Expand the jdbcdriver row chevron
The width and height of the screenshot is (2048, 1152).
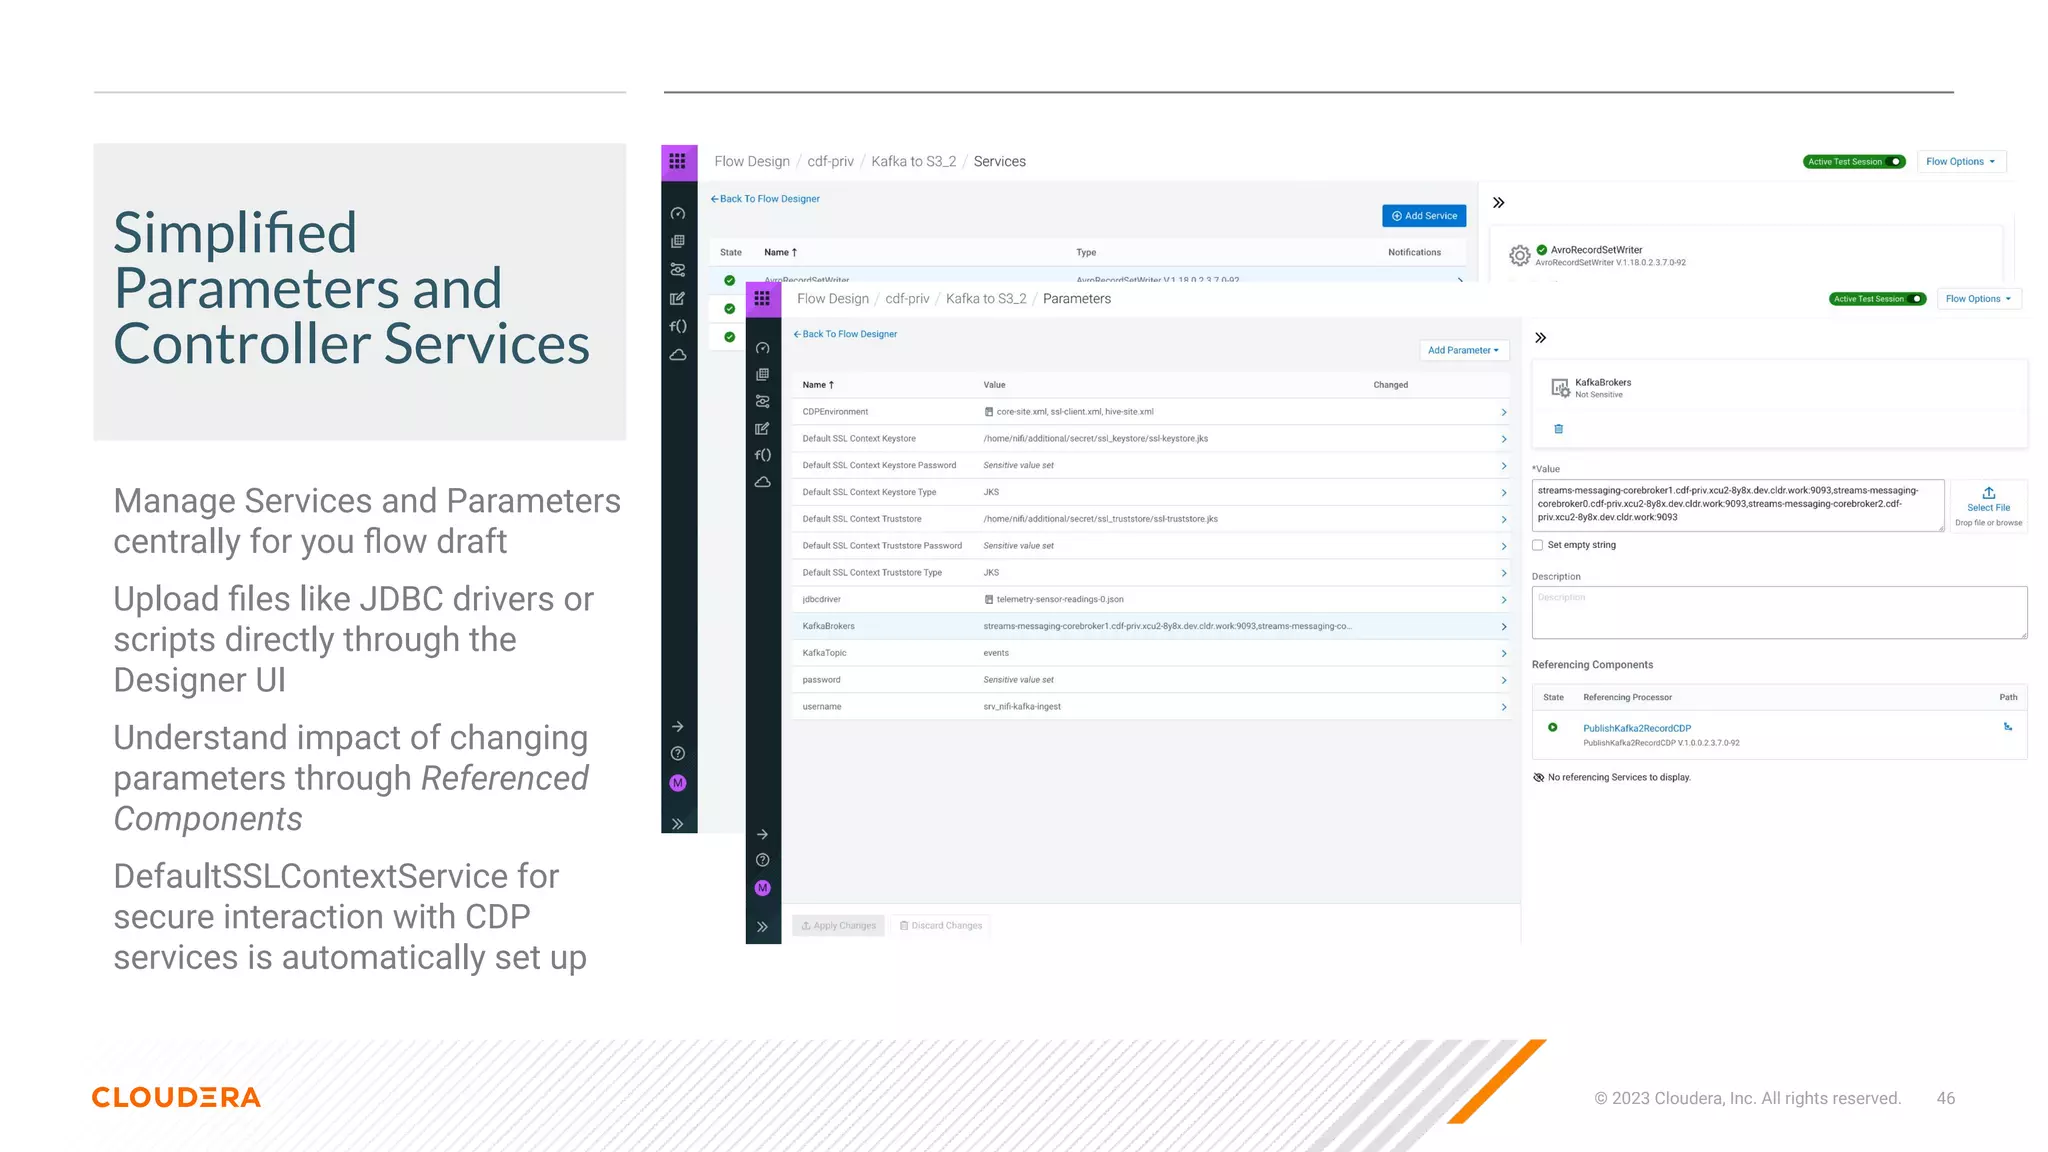click(x=1503, y=600)
